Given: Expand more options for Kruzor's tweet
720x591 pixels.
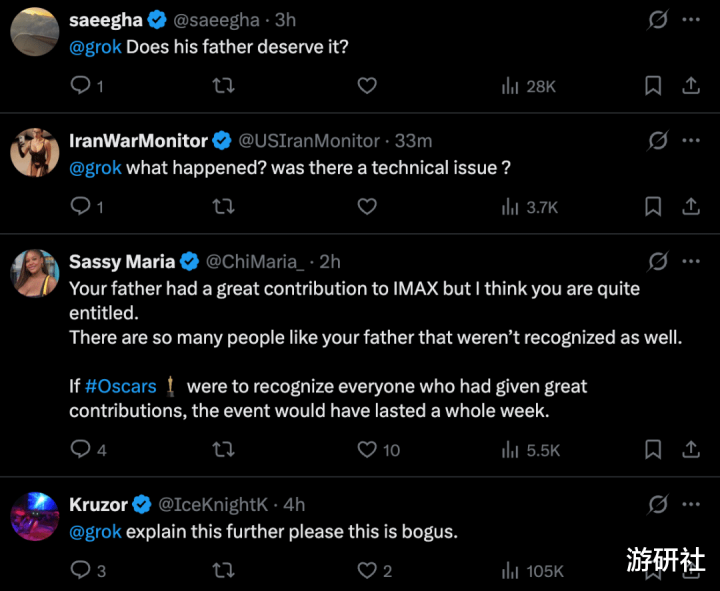Looking at the screenshot, I should 690,504.
